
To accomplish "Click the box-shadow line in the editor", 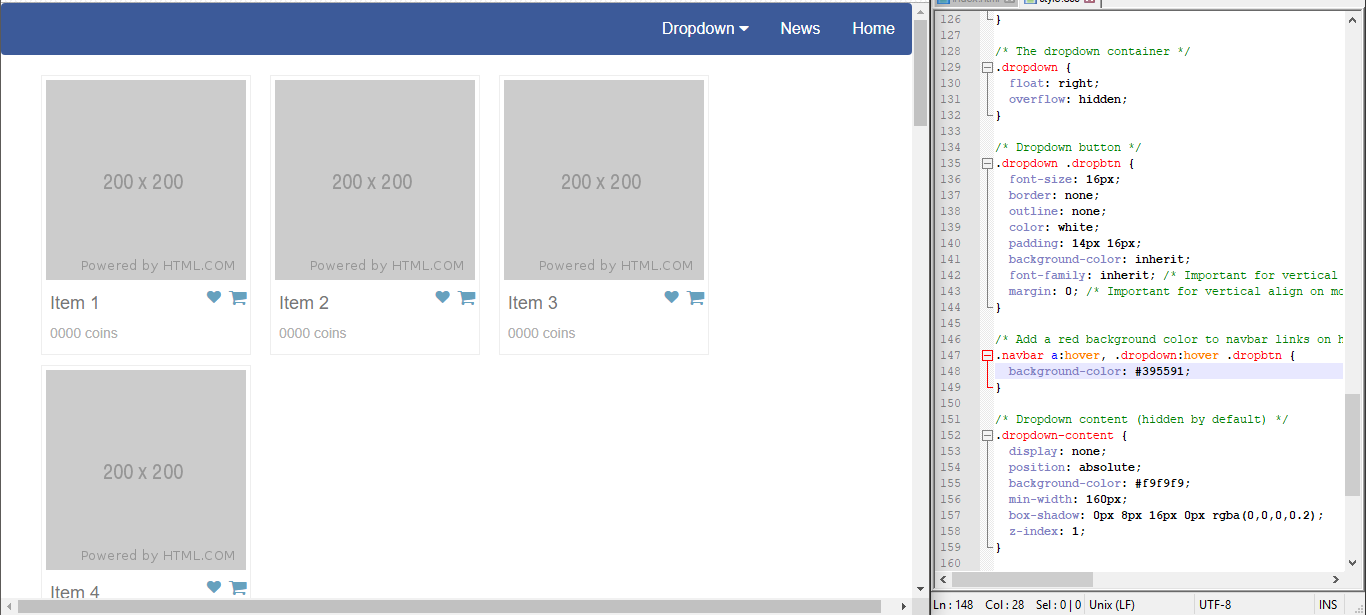I will point(1166,515).
